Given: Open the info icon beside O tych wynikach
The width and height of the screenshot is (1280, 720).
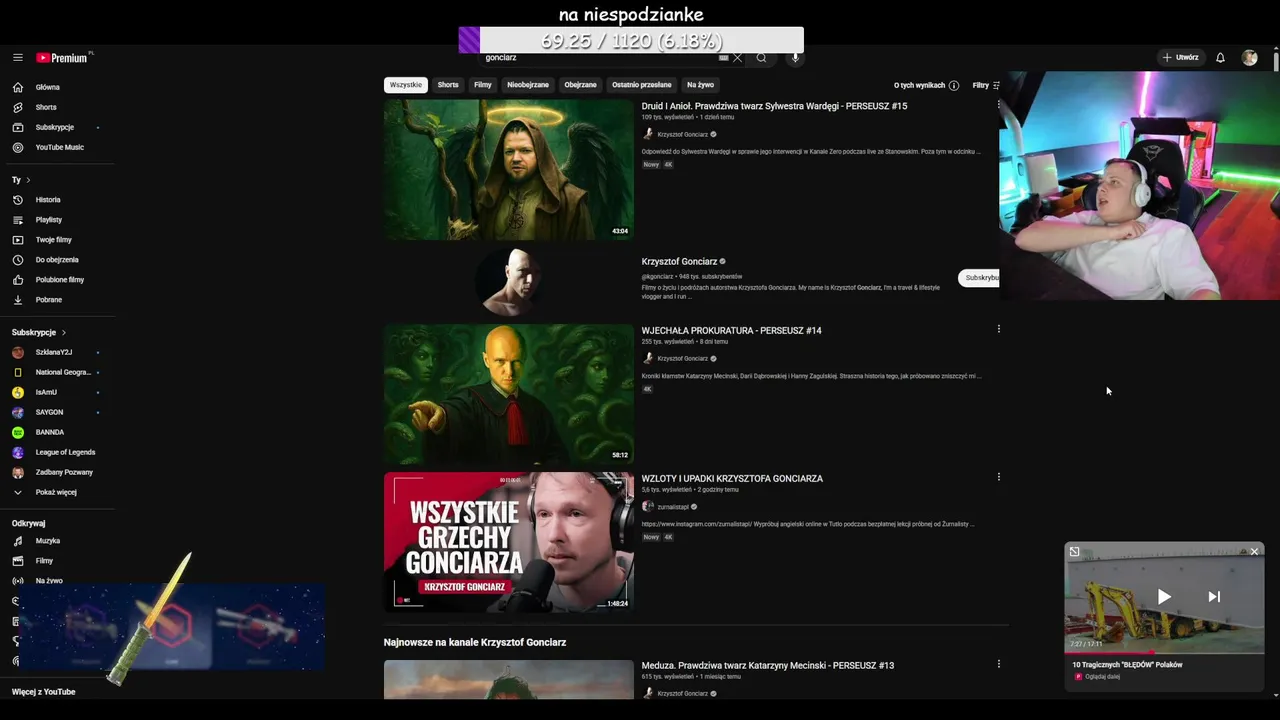Looking at the screenshot, I should click(x=954, y=86).
